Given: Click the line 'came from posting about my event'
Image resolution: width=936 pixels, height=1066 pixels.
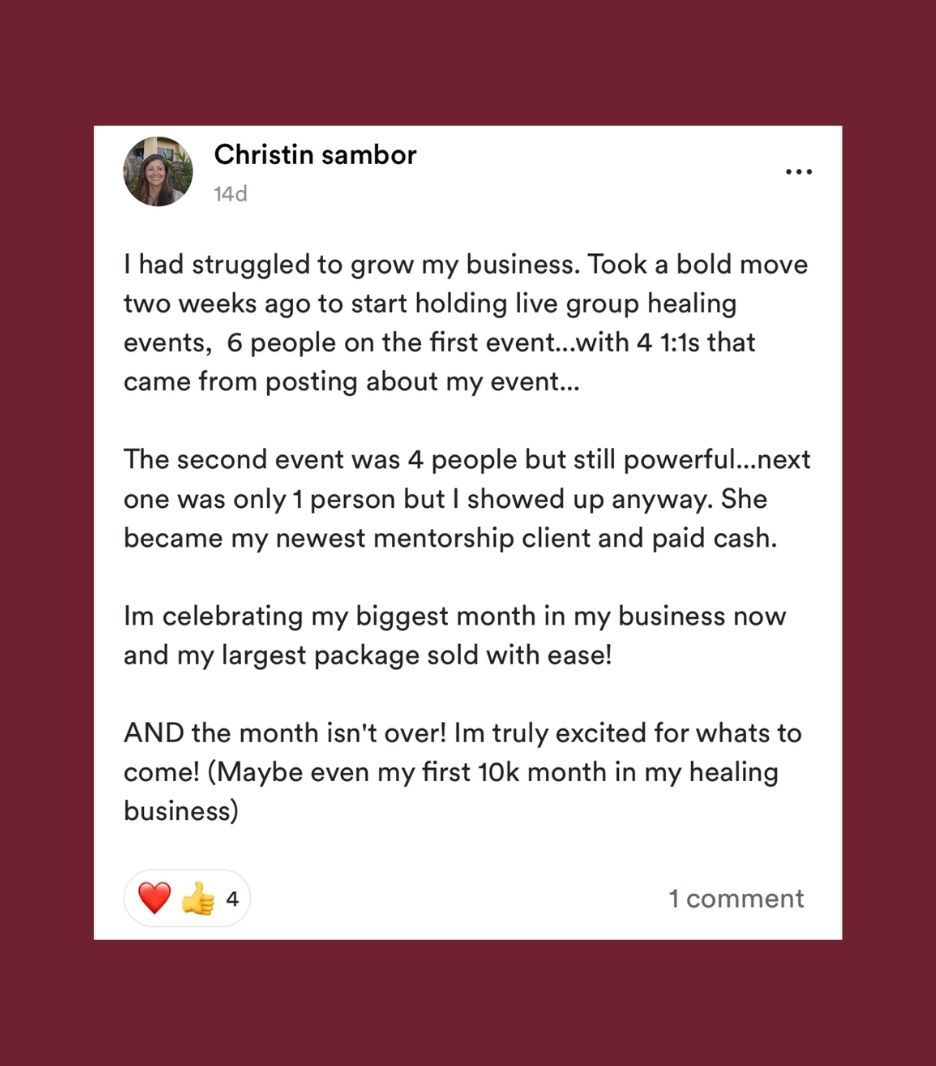Looking at the screenshot, I should click(x=351, y=382).
